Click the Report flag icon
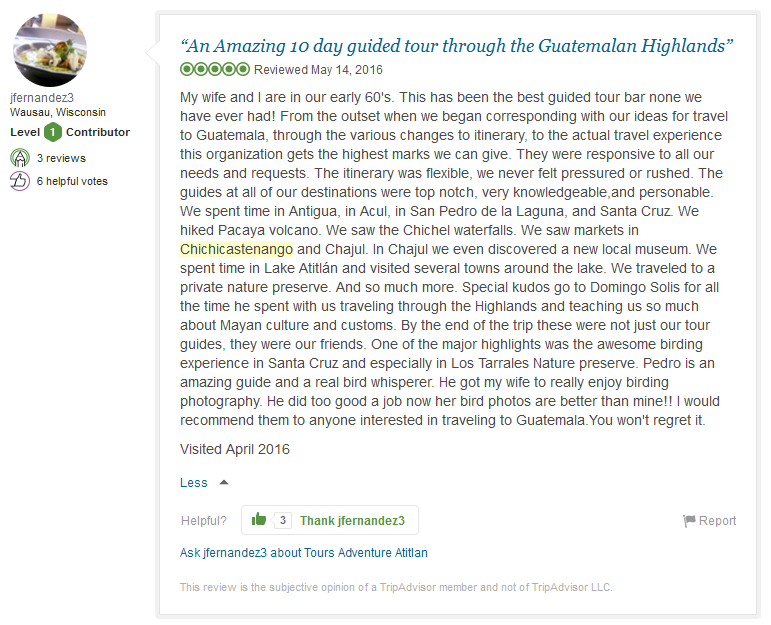 click(x=689, y=521)
